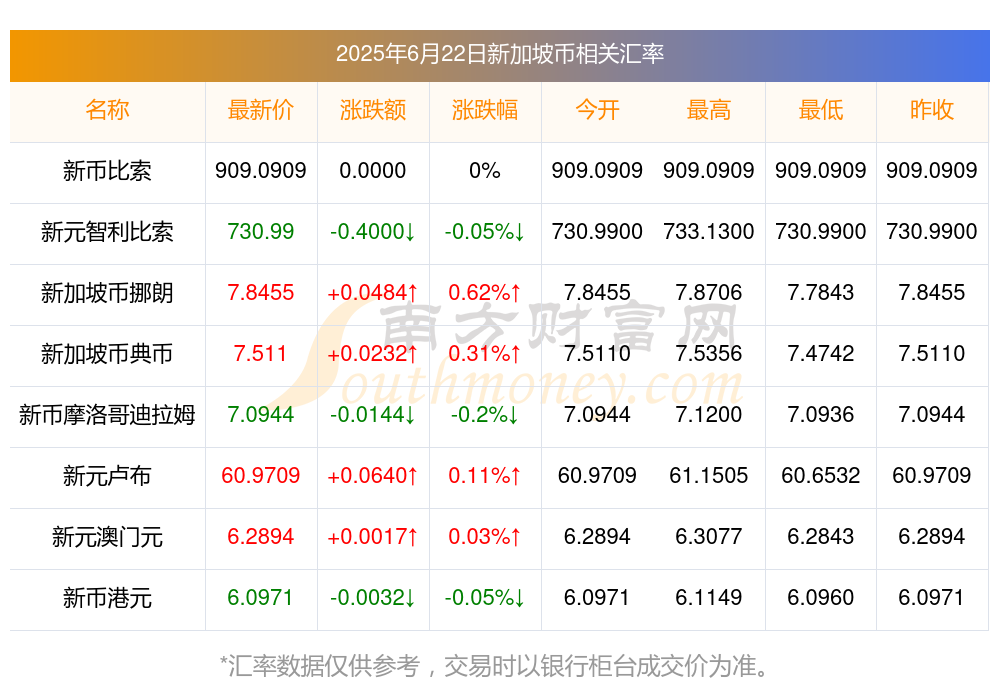
Task: Select the high value 7.5356
Action: [709, 353]
